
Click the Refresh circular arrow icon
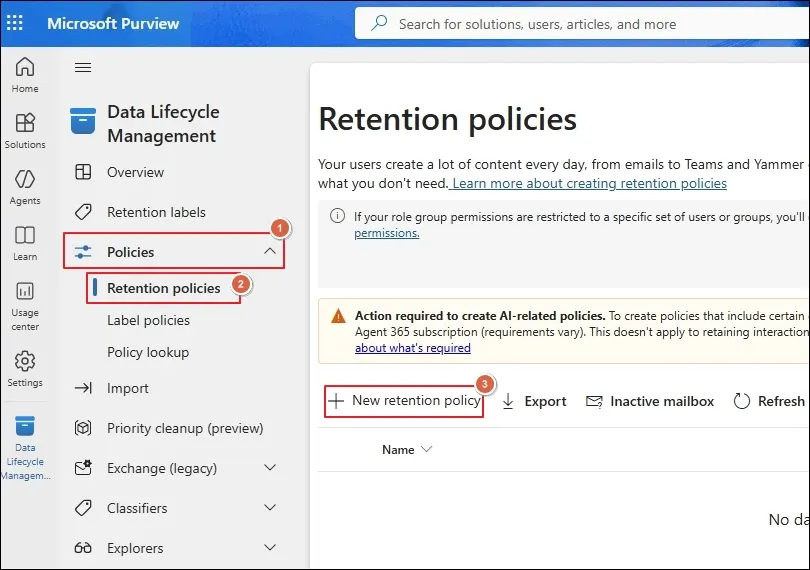[x=741, y=401]
